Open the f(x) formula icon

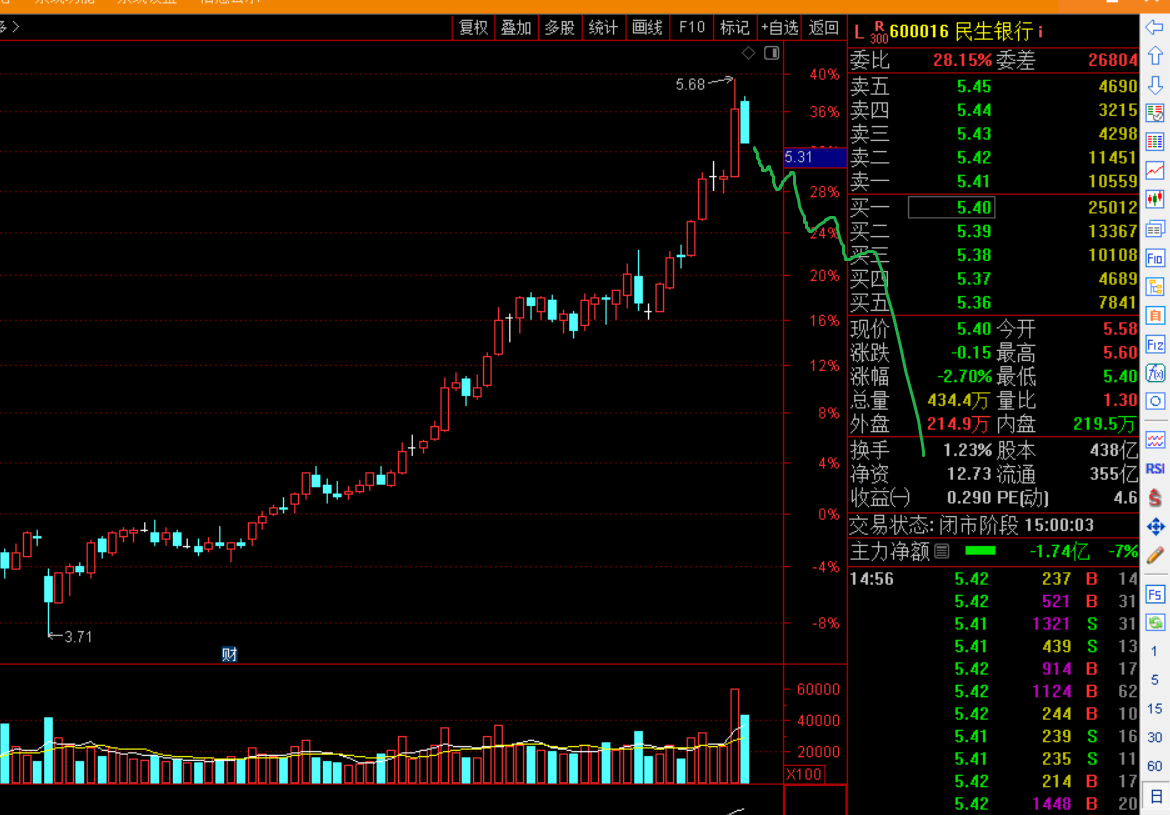tap(1155, 372)
